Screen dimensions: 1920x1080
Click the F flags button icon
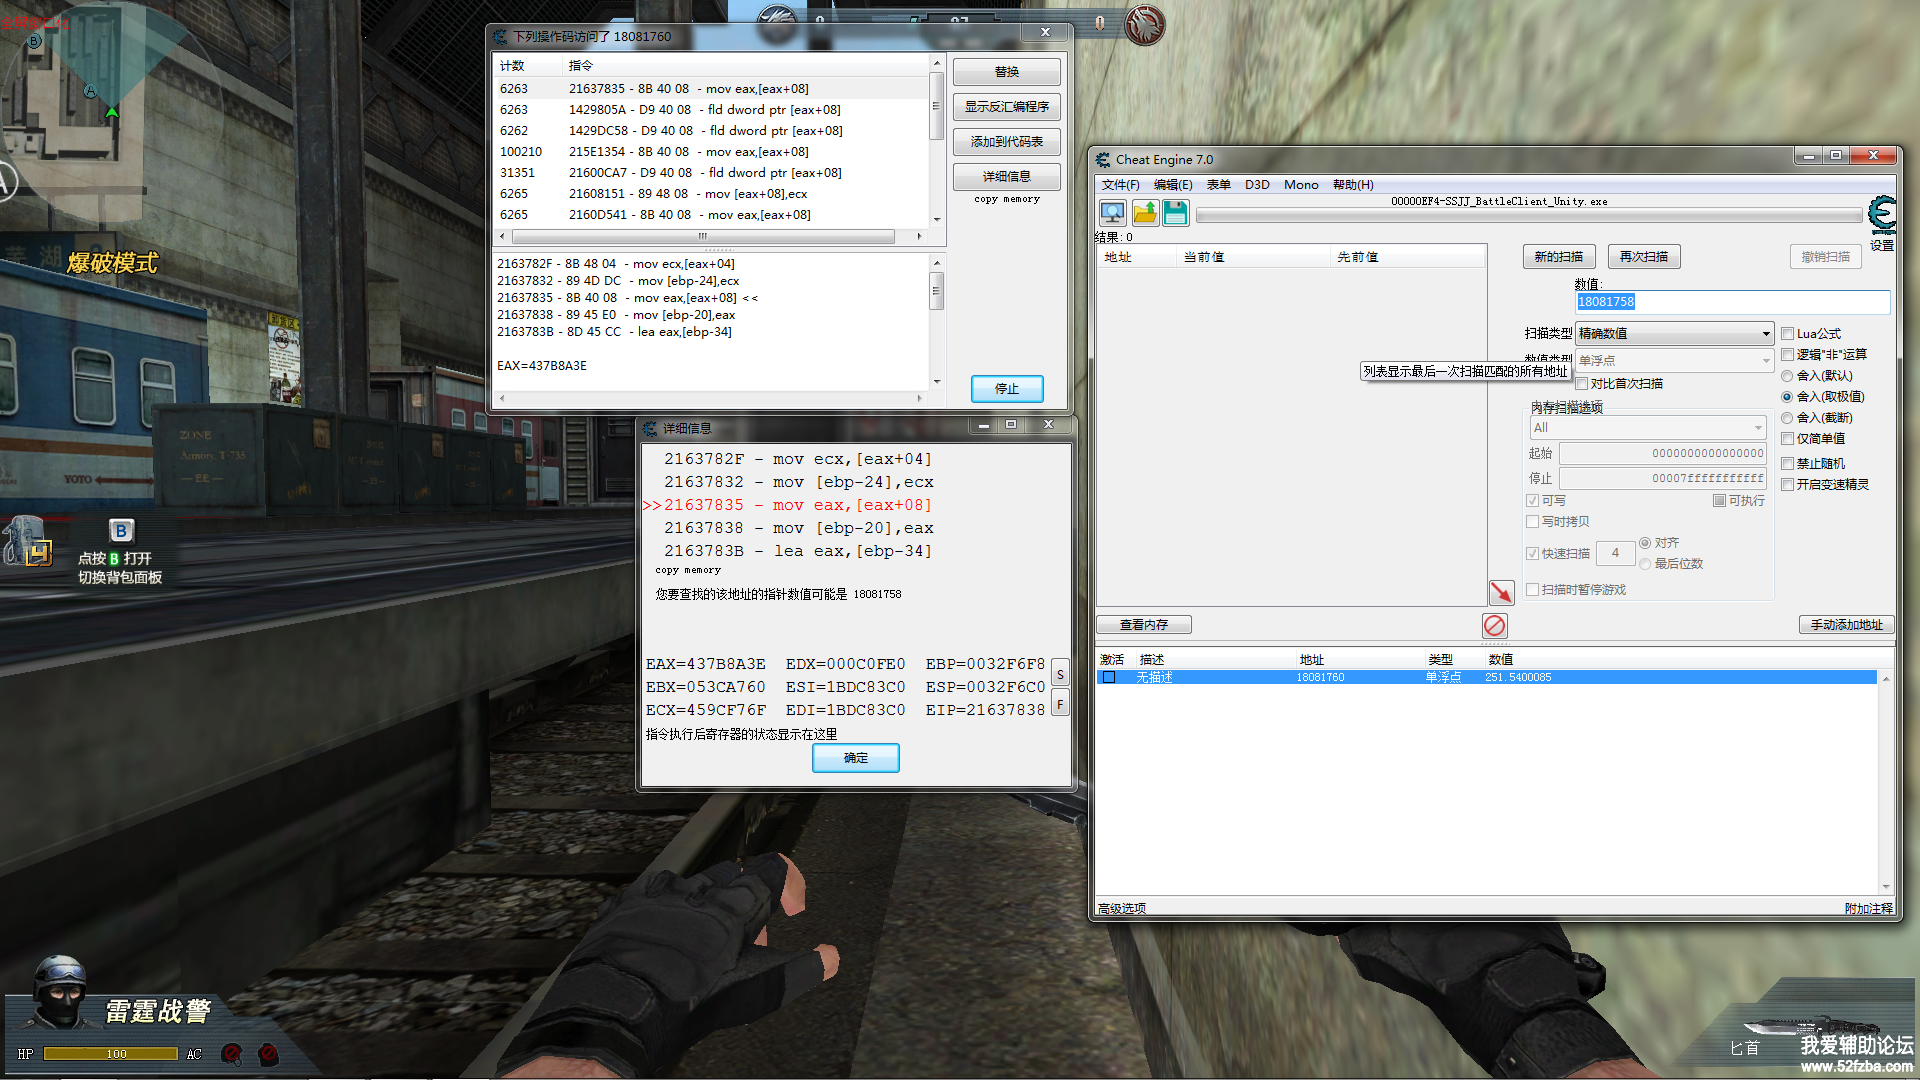point(1060,704)
